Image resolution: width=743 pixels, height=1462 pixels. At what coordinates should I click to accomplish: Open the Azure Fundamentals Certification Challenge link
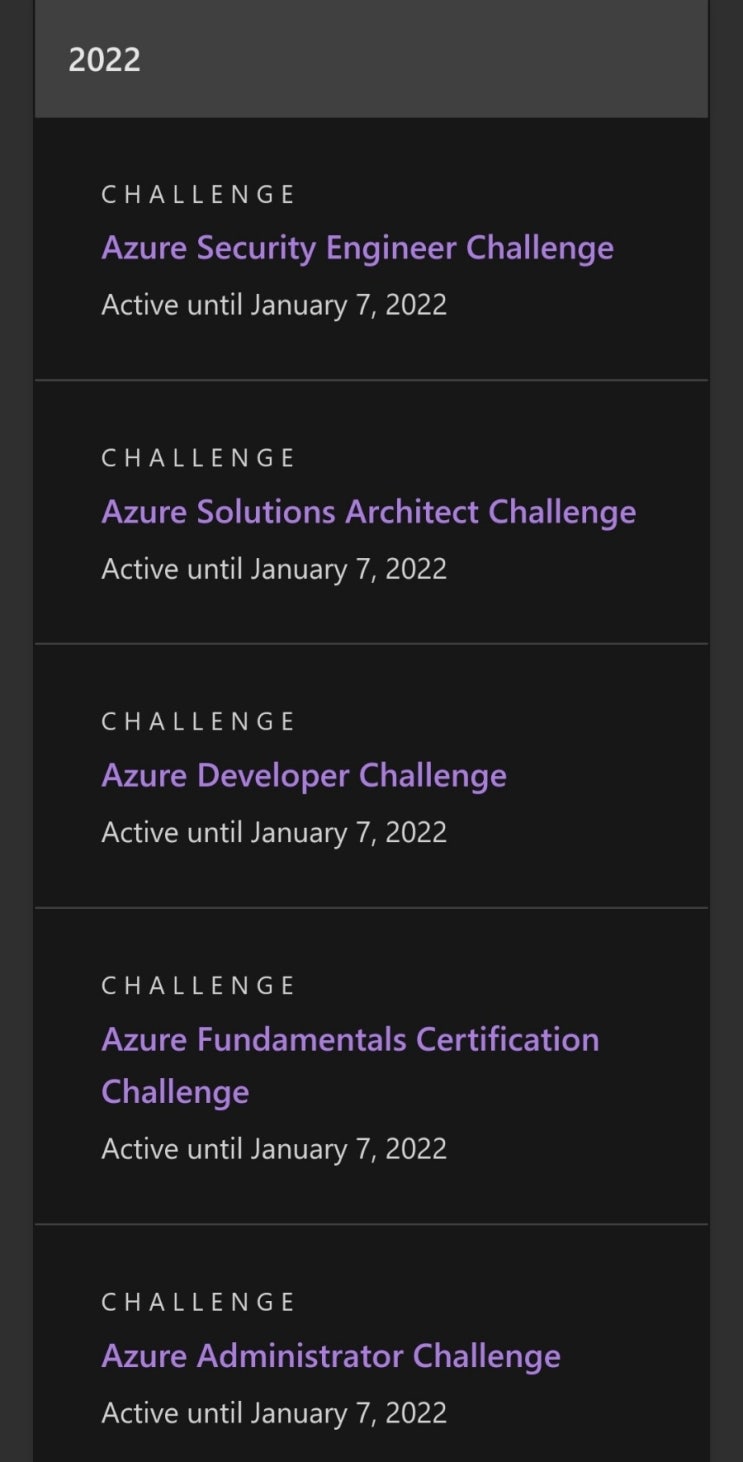350,1039
